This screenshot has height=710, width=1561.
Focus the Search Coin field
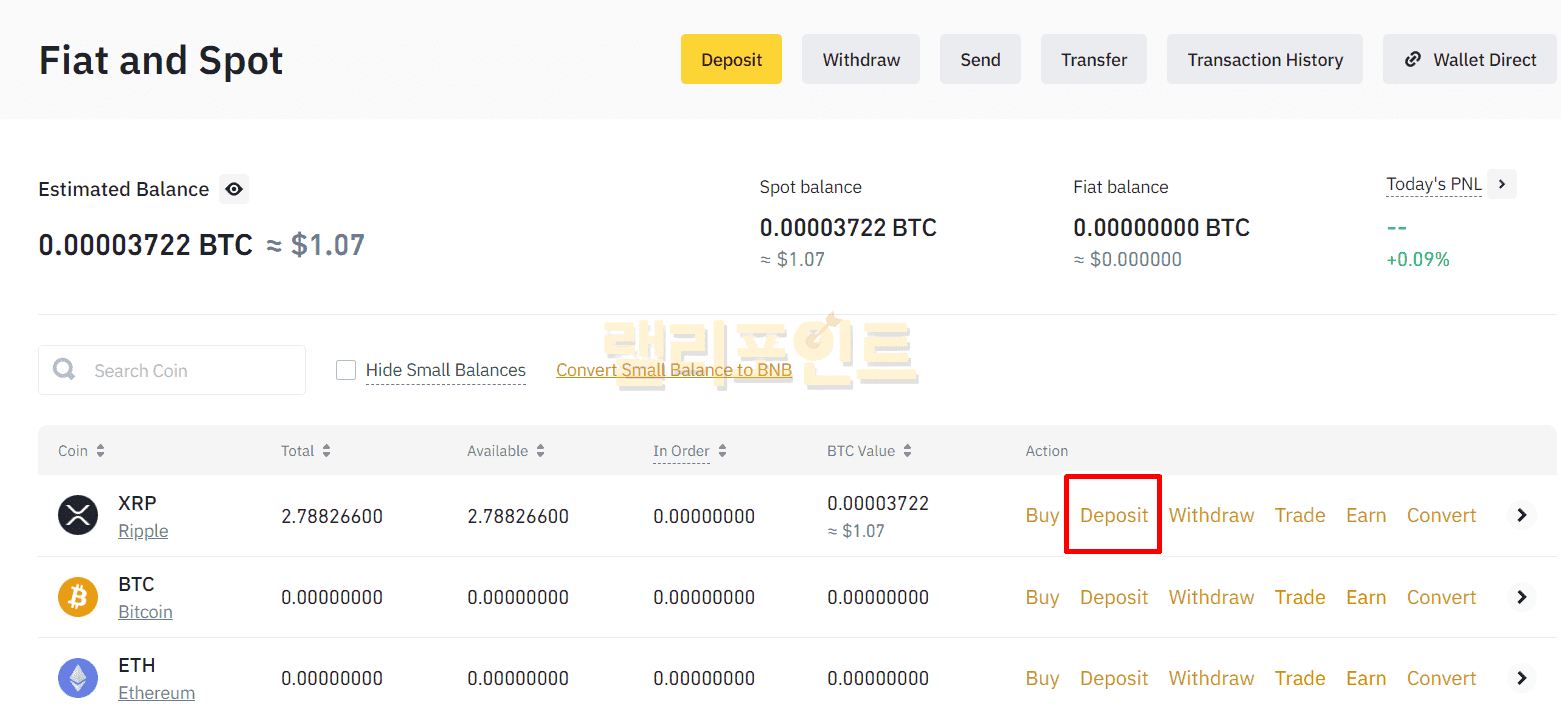click(172, 370)
